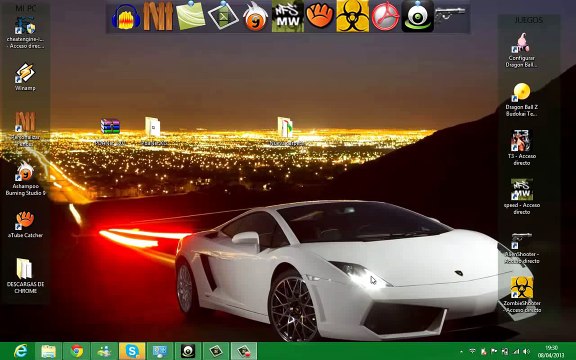The image size is (576, 360).
Task: Open the Wi-Fi tray icon
Action: pos(472,352)
